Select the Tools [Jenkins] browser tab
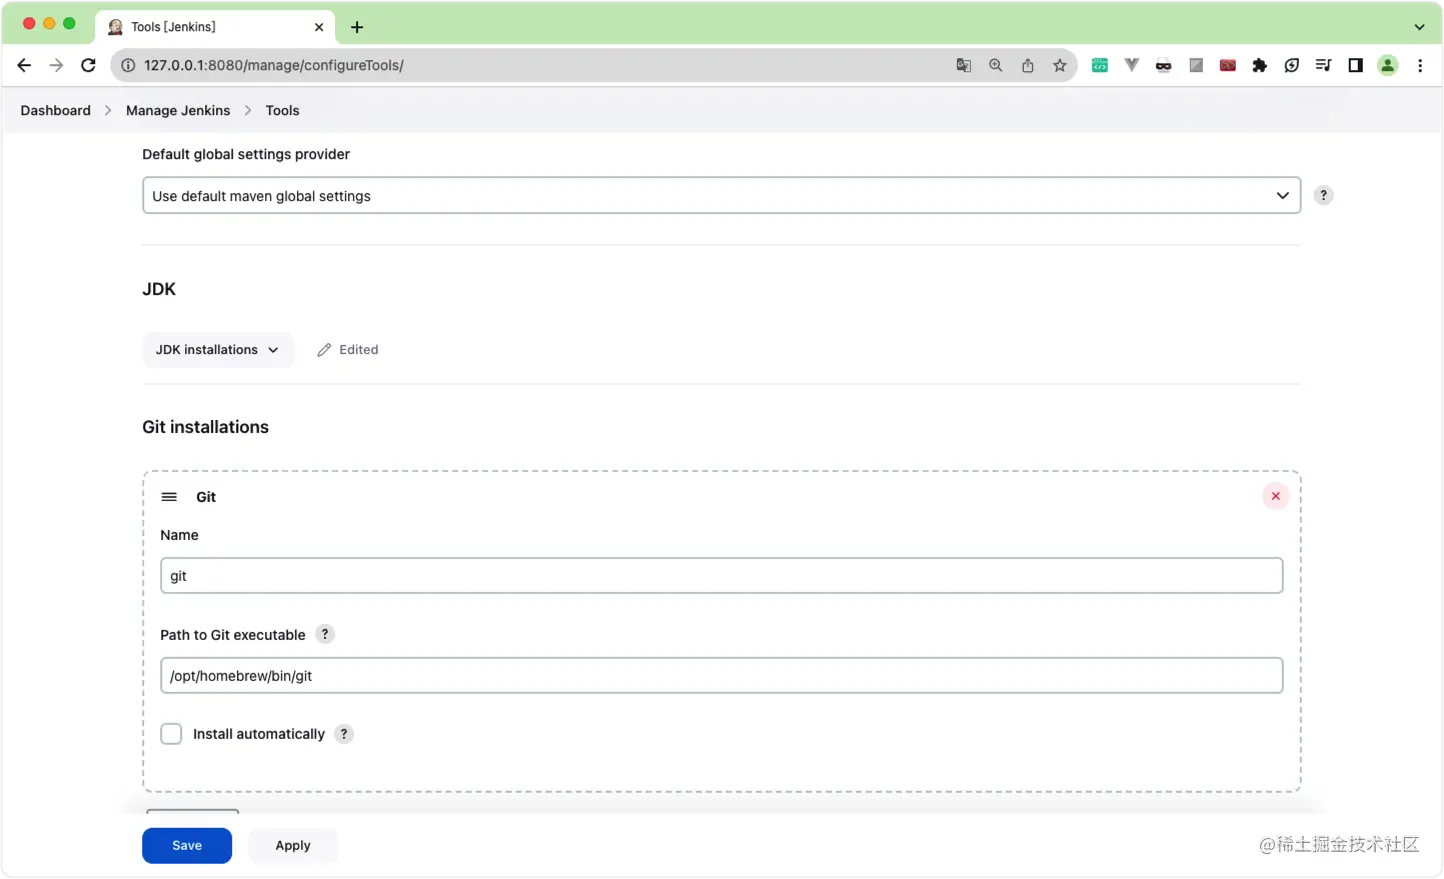Screen dimensions: 1444x879 point(215,27)
